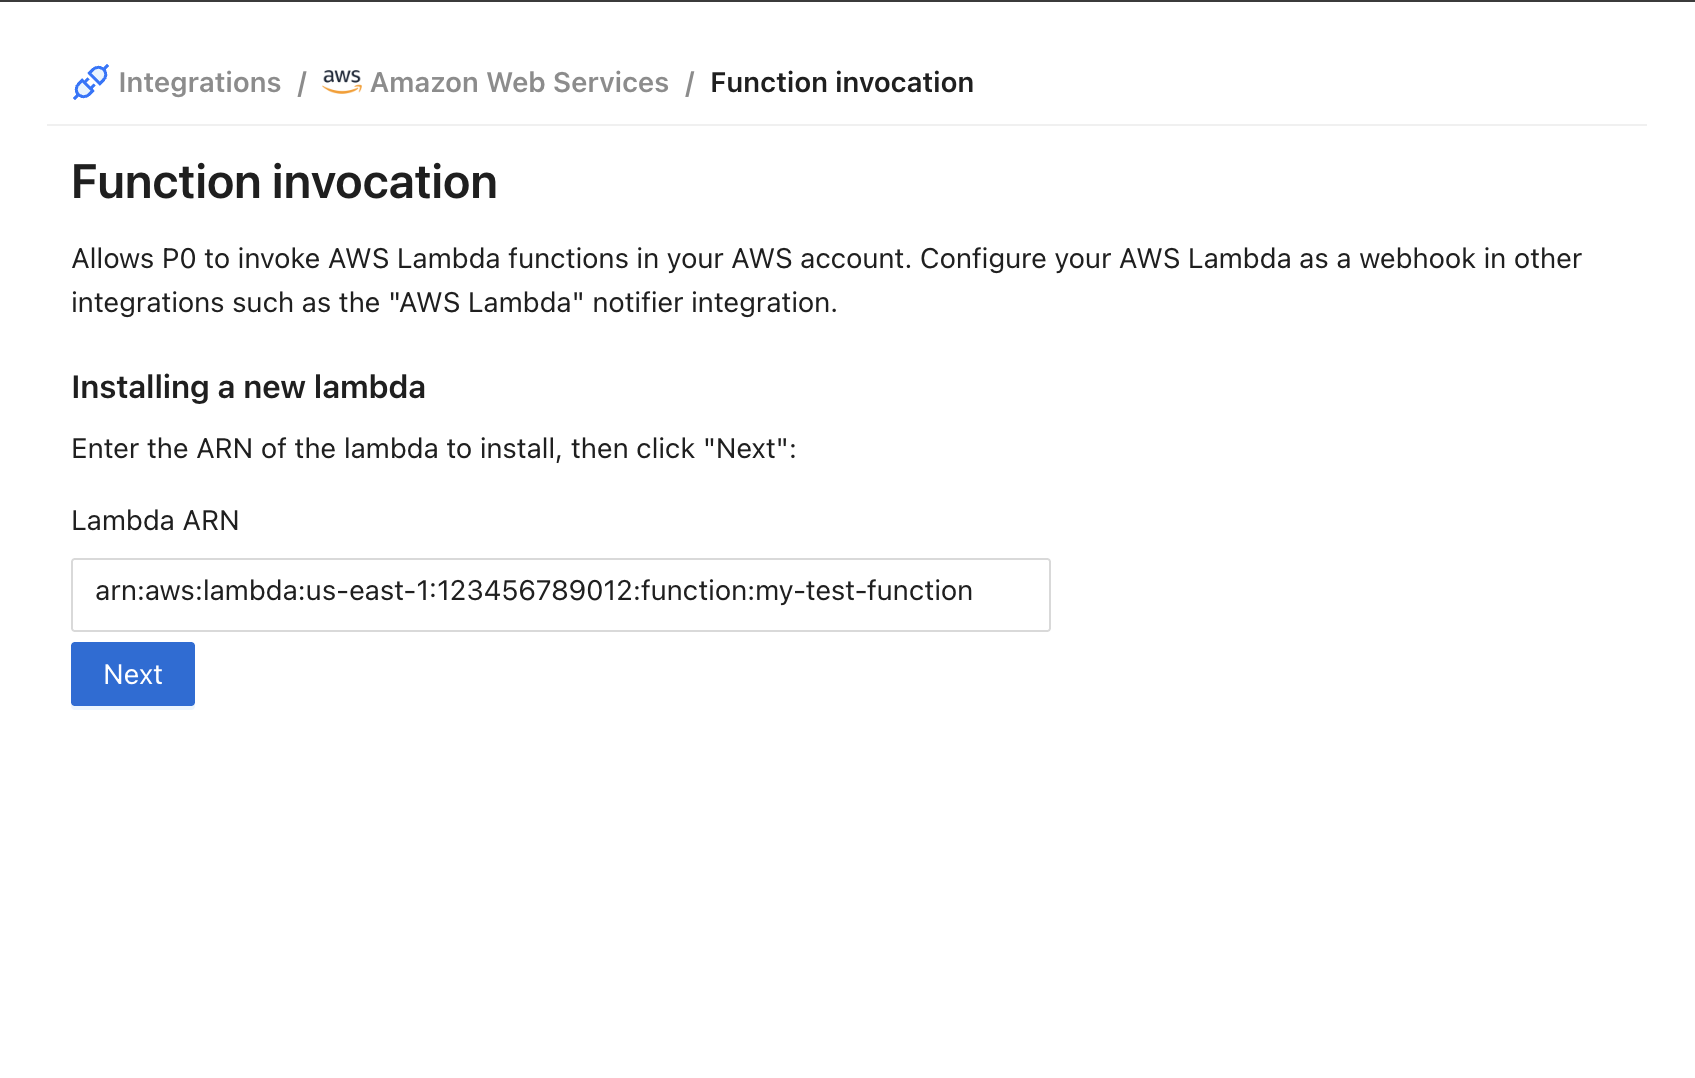Image resolution: width=1695 pixels, height=1078 pixels.
Task: Click the slash separator after Amazon Web Services
Action: [x=689, y=83]
